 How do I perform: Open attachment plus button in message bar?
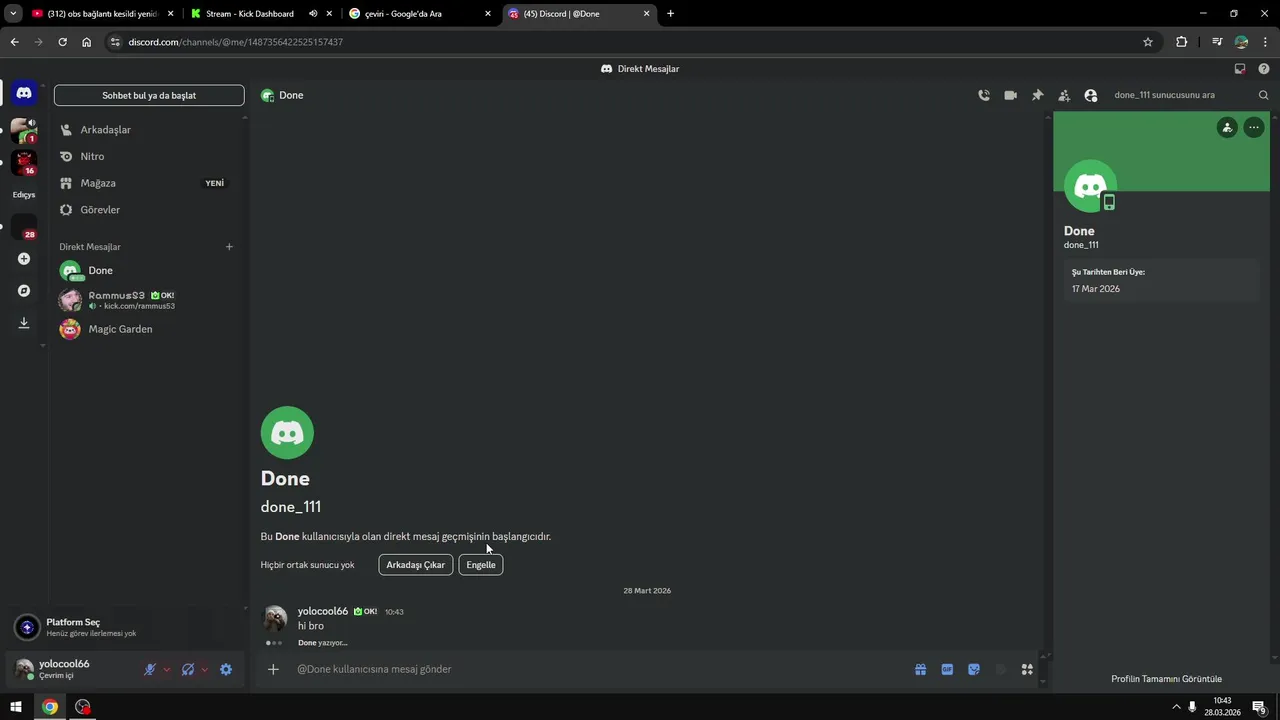click(273, 669)
